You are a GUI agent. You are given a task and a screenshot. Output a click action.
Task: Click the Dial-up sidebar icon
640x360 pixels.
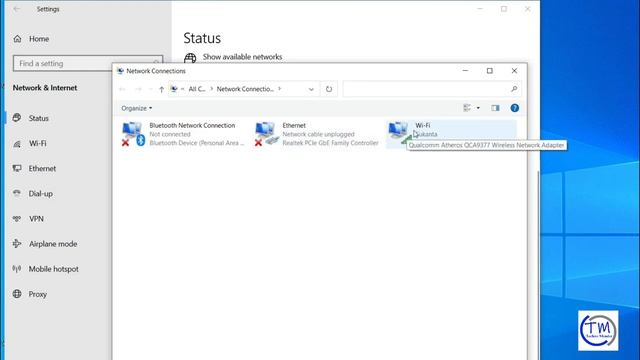pos(17,193)
